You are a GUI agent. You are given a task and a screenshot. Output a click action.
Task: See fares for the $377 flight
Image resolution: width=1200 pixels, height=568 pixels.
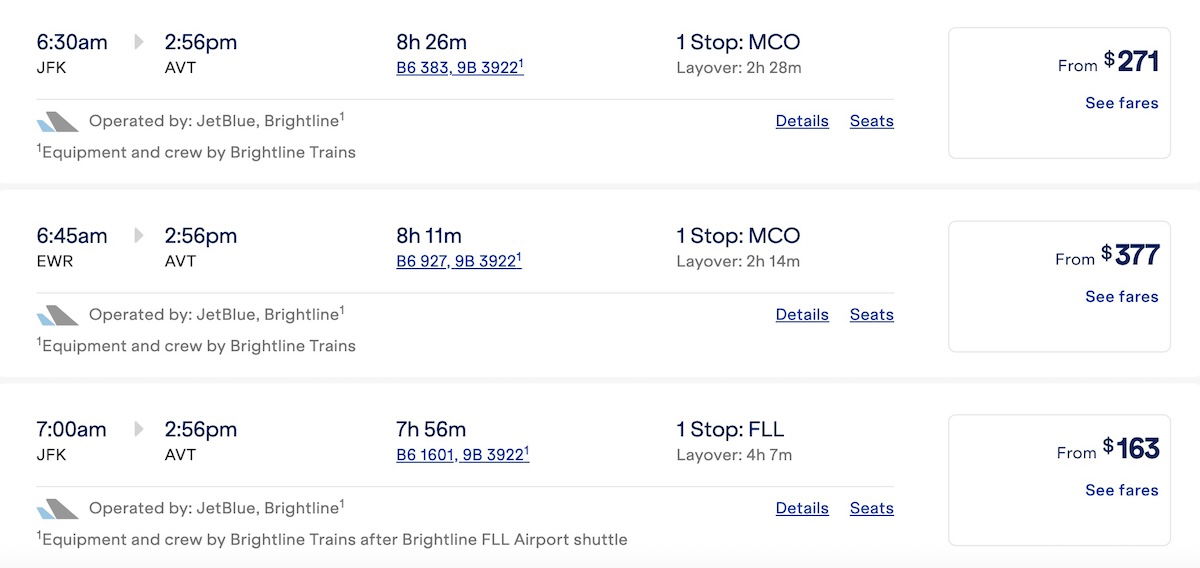(x=1122, y=297)
